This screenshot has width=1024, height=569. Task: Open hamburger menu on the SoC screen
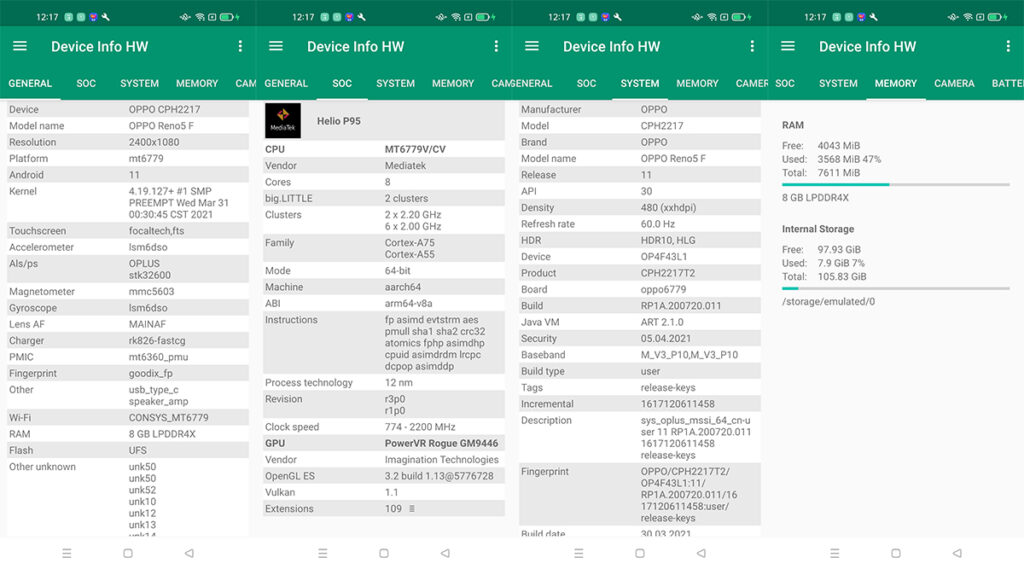click(276, 46)
